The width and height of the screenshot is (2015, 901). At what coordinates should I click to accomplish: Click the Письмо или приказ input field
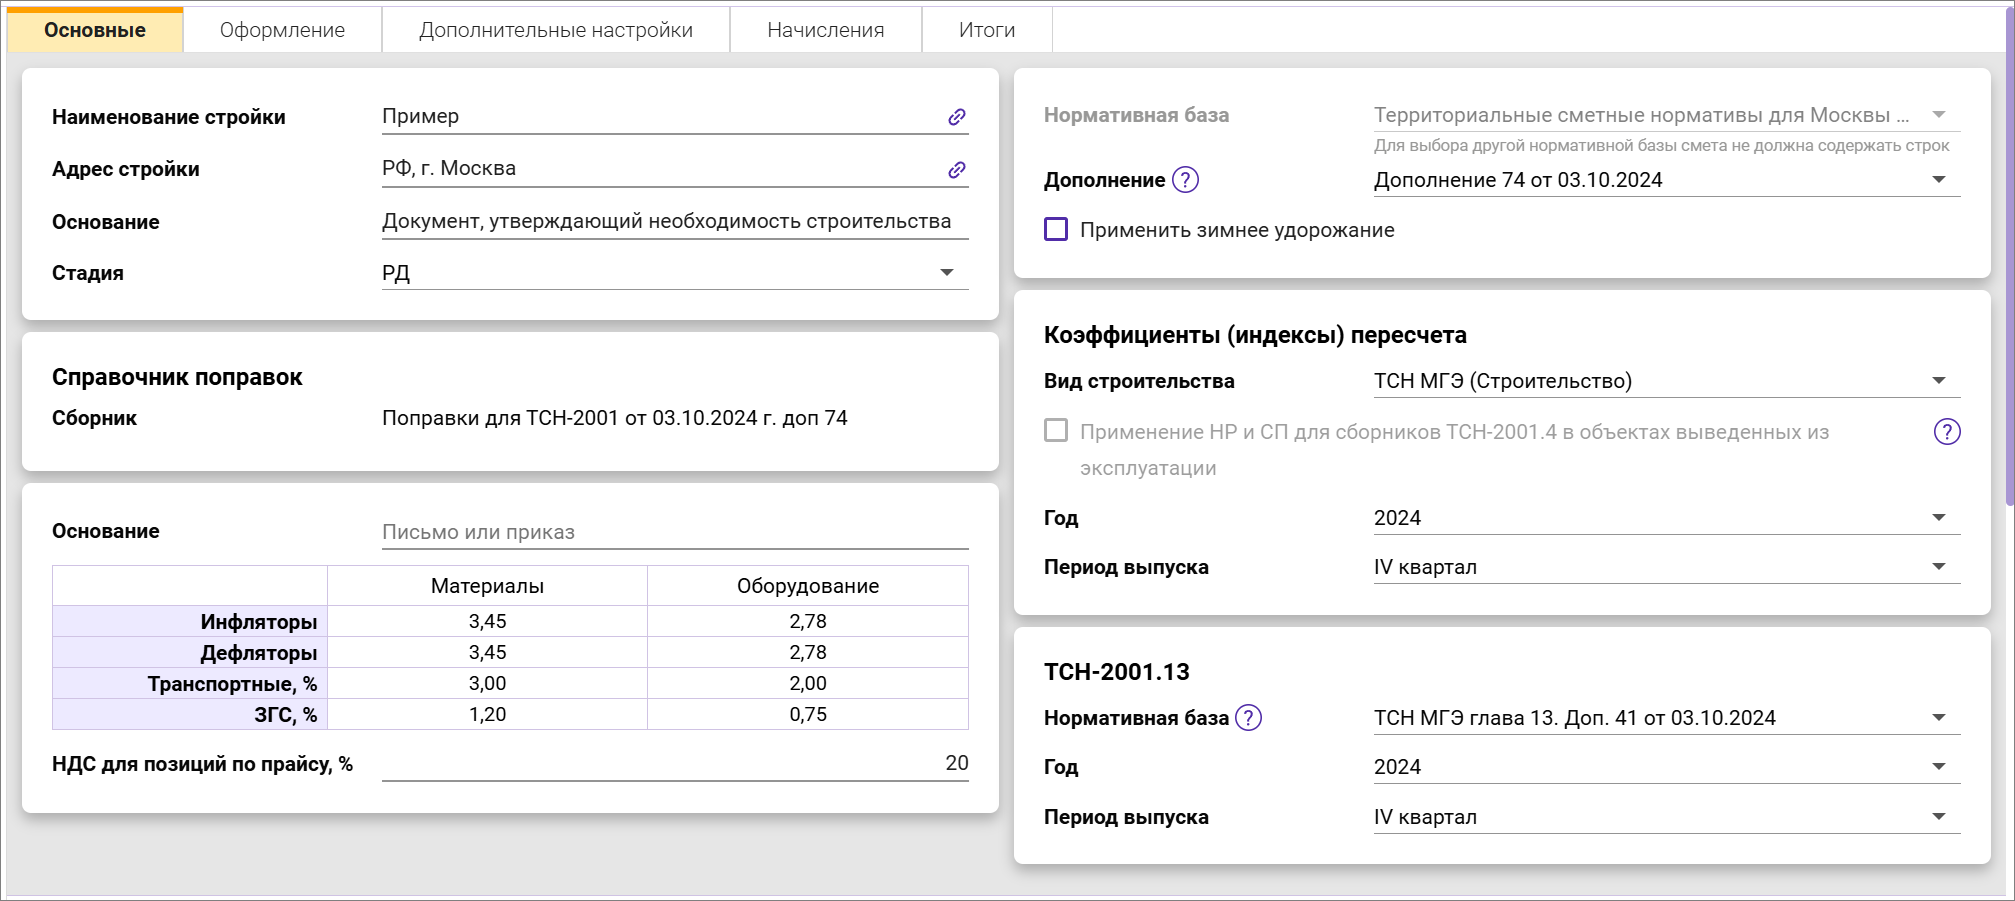pos(674,532)
